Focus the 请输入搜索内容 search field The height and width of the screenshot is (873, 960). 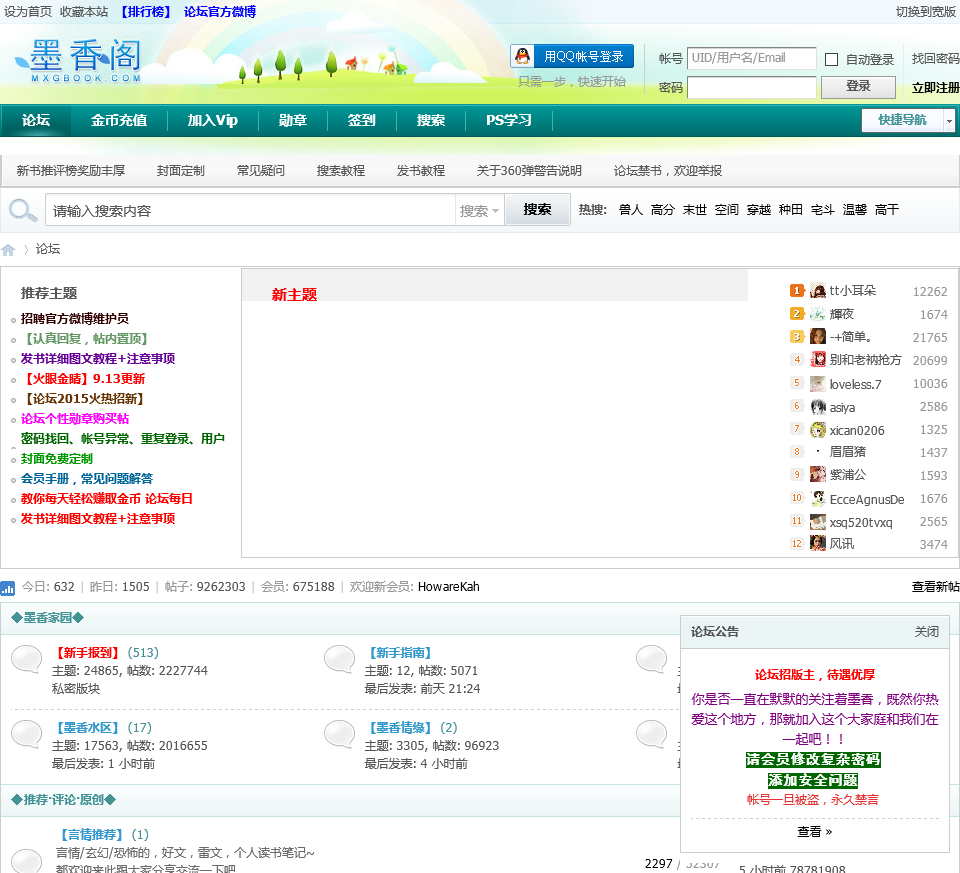coord(250,211)
